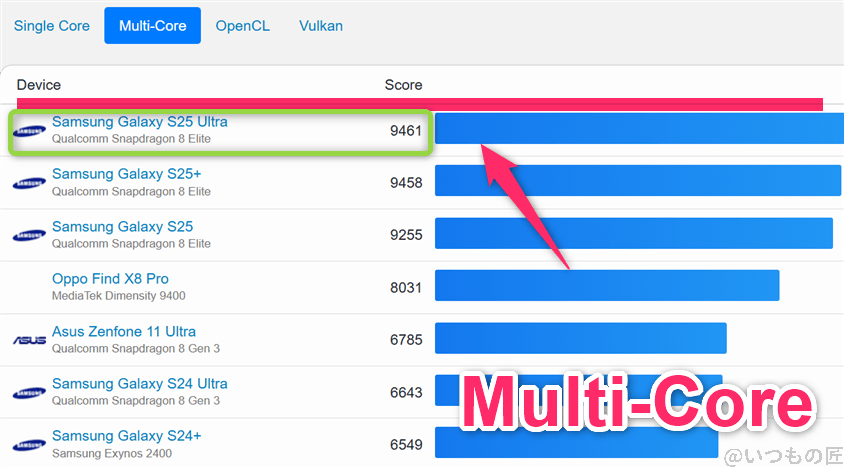
Task: Open the Samsung Galaxy S24 Ultra link
Action: coord(140,383)
